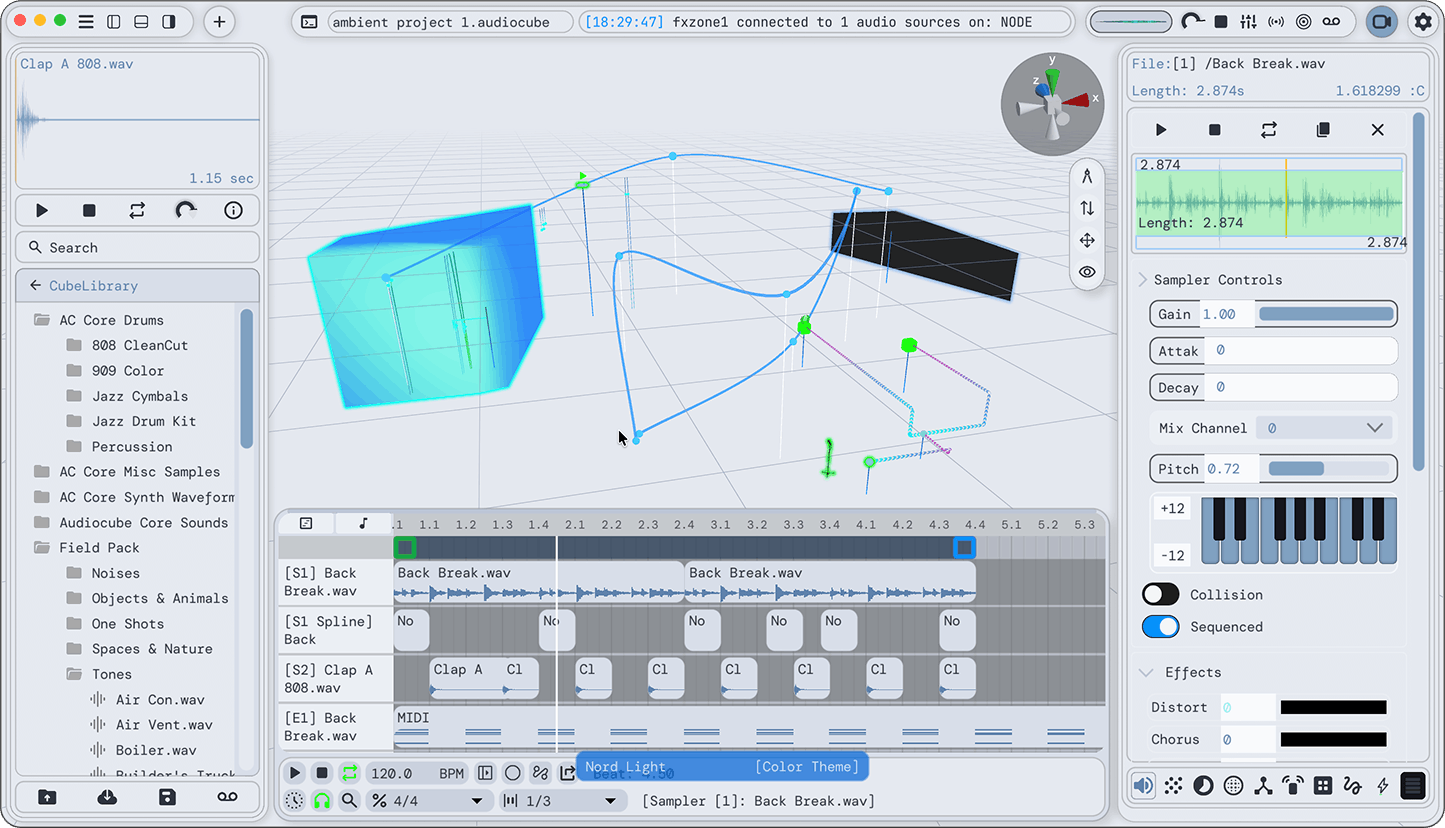The height and width of the screenshot is (828, 1445).
Task: Click the green loop start marker
Action: point(404,547)
